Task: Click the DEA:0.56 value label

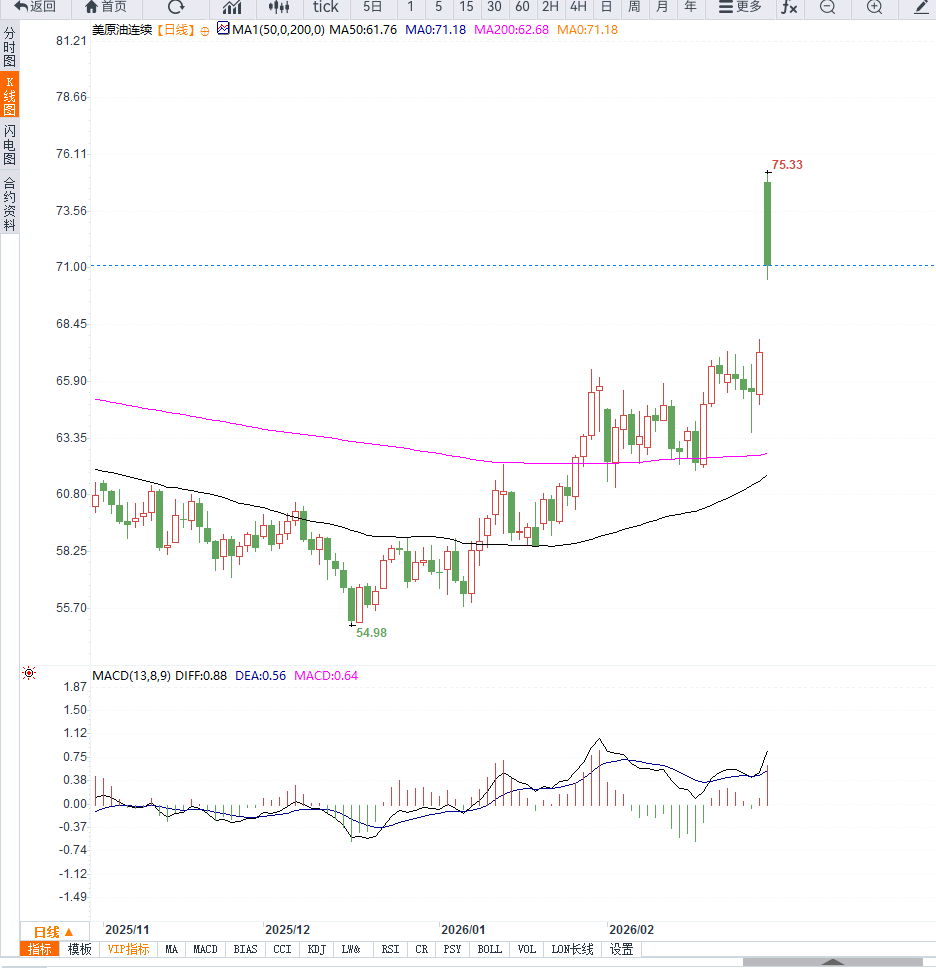Action: pyautogui.click(x=261, y=675)
